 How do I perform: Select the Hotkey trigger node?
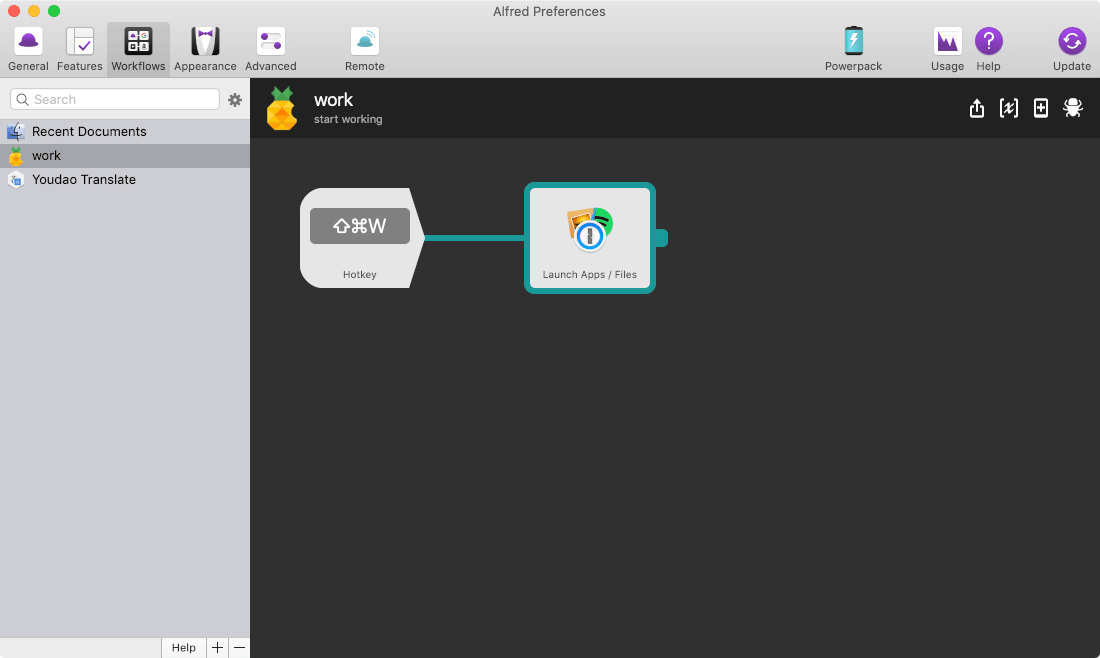tap(361, 238)
